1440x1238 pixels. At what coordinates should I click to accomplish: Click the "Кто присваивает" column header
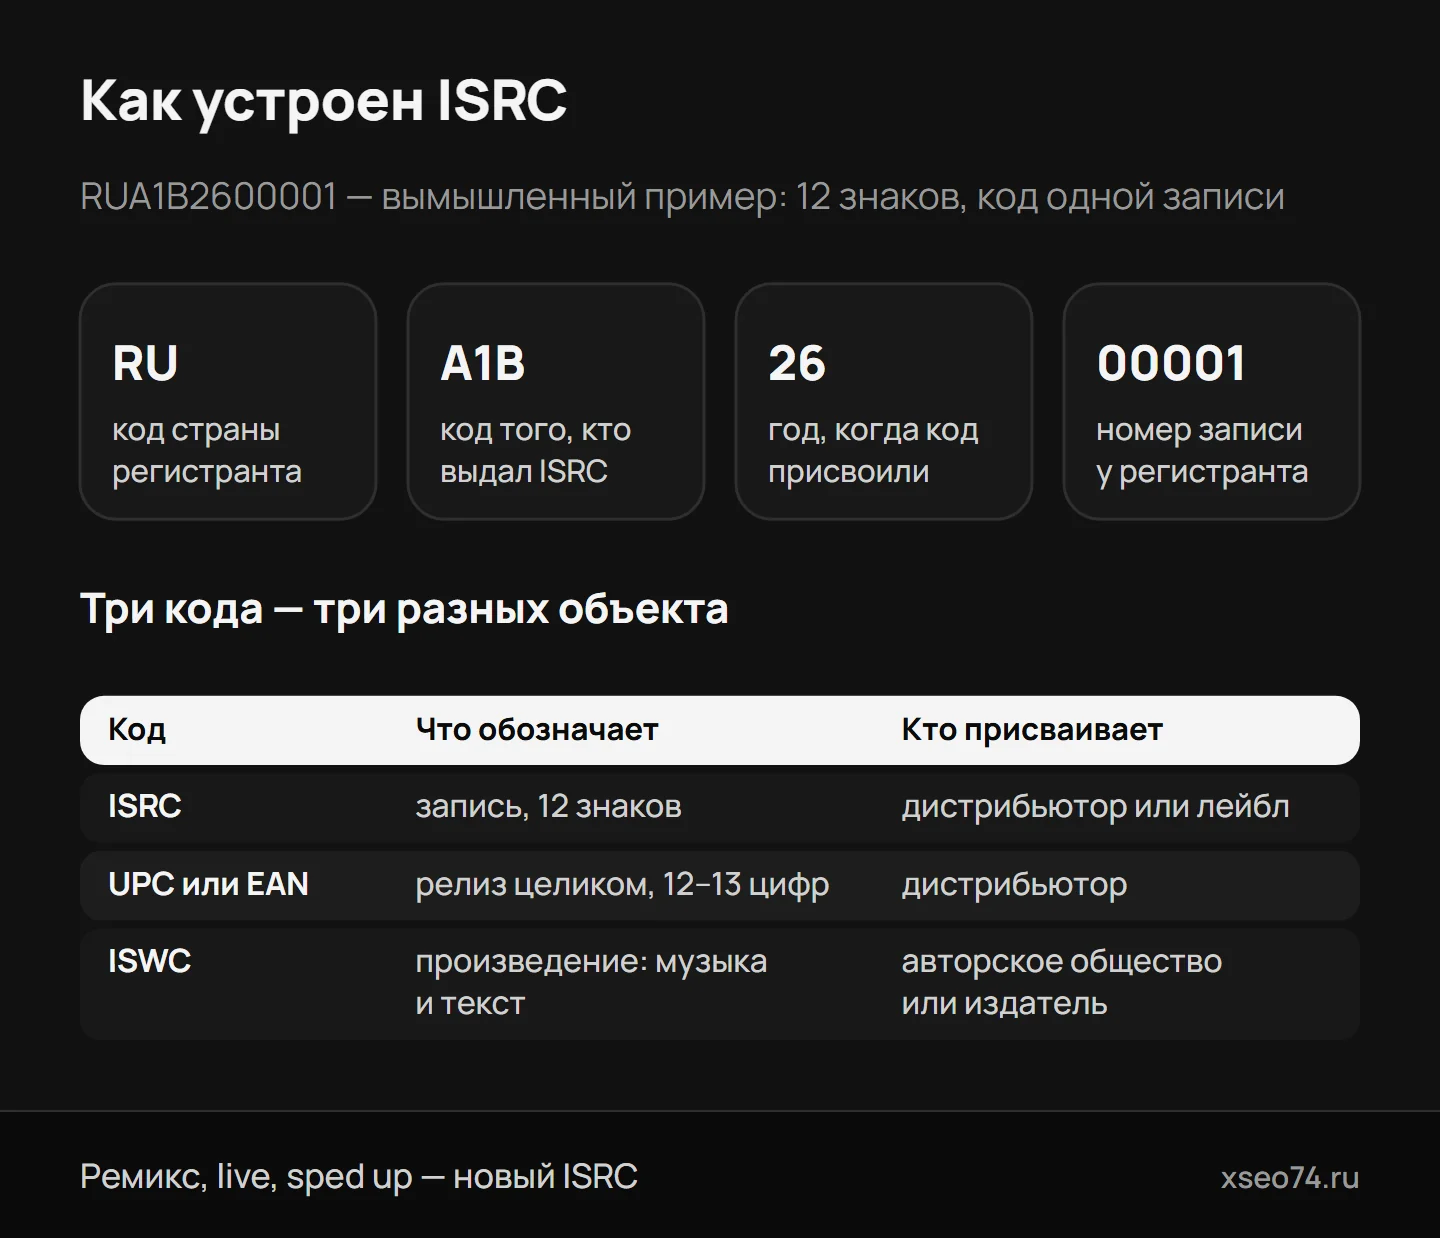pyautogui.click(x=1032, y=730)
